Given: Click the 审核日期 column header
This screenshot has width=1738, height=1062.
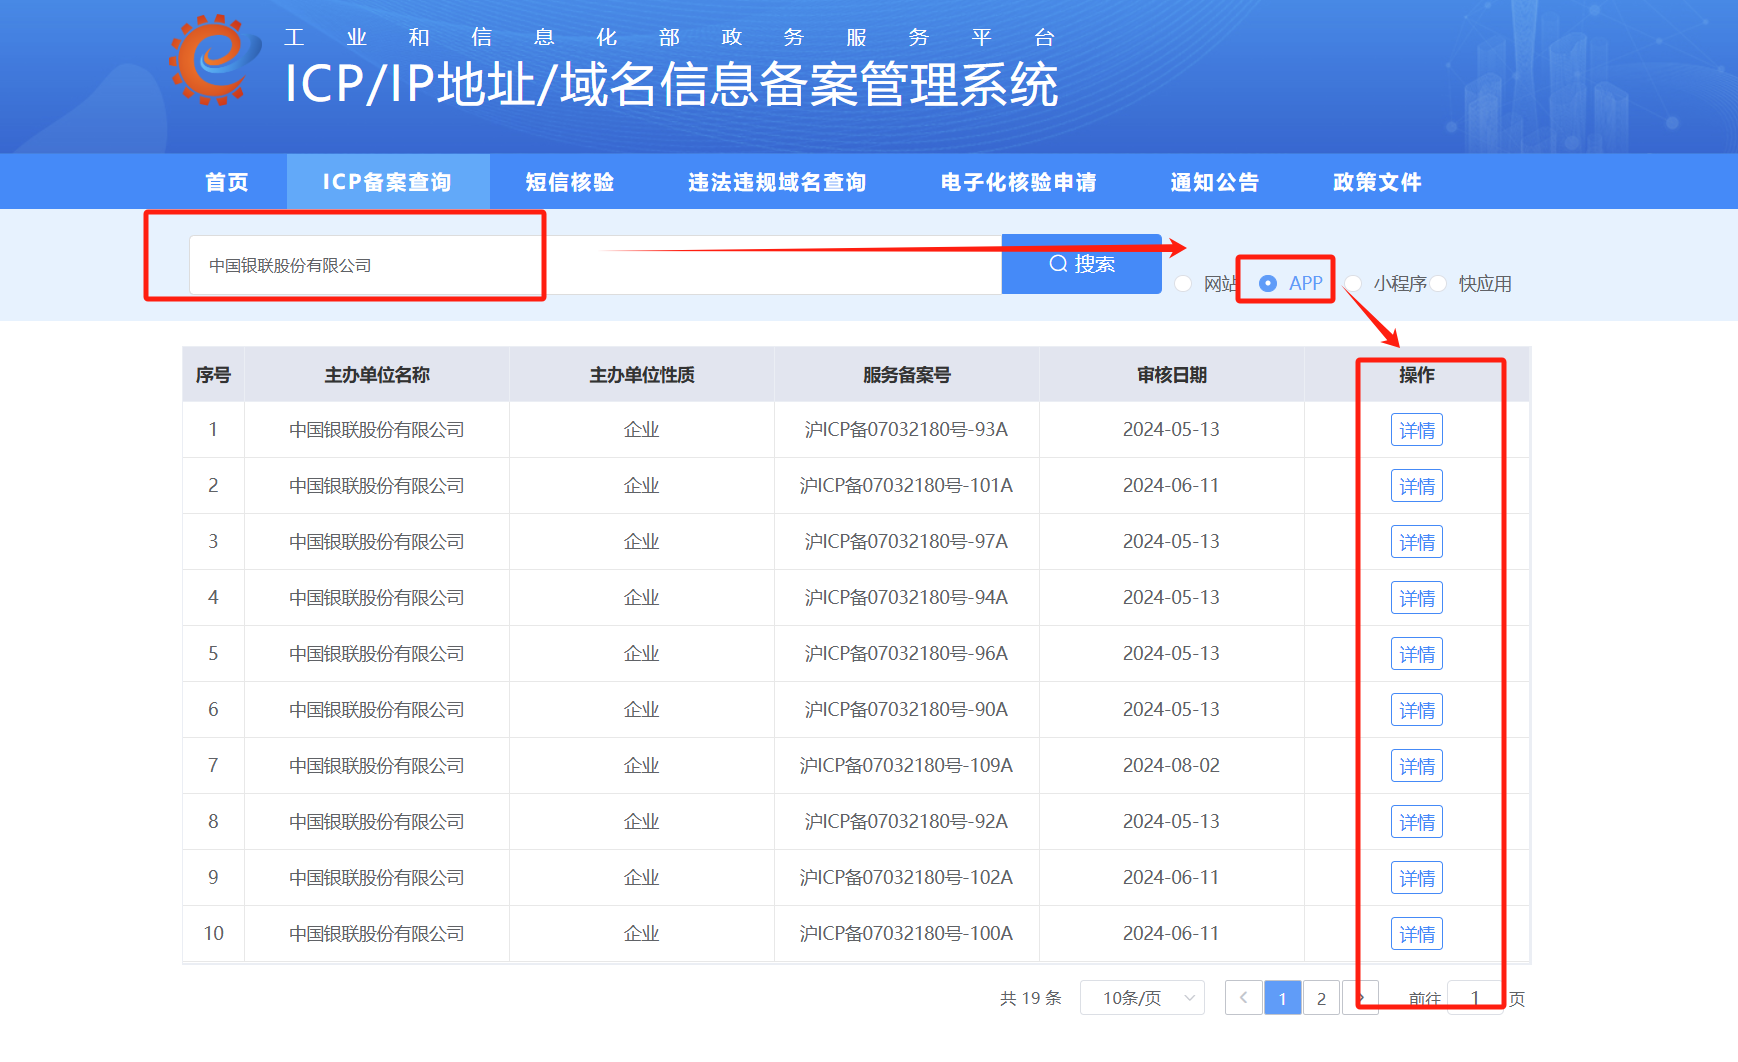Looking at the screenshot, I should [1172, 375].
